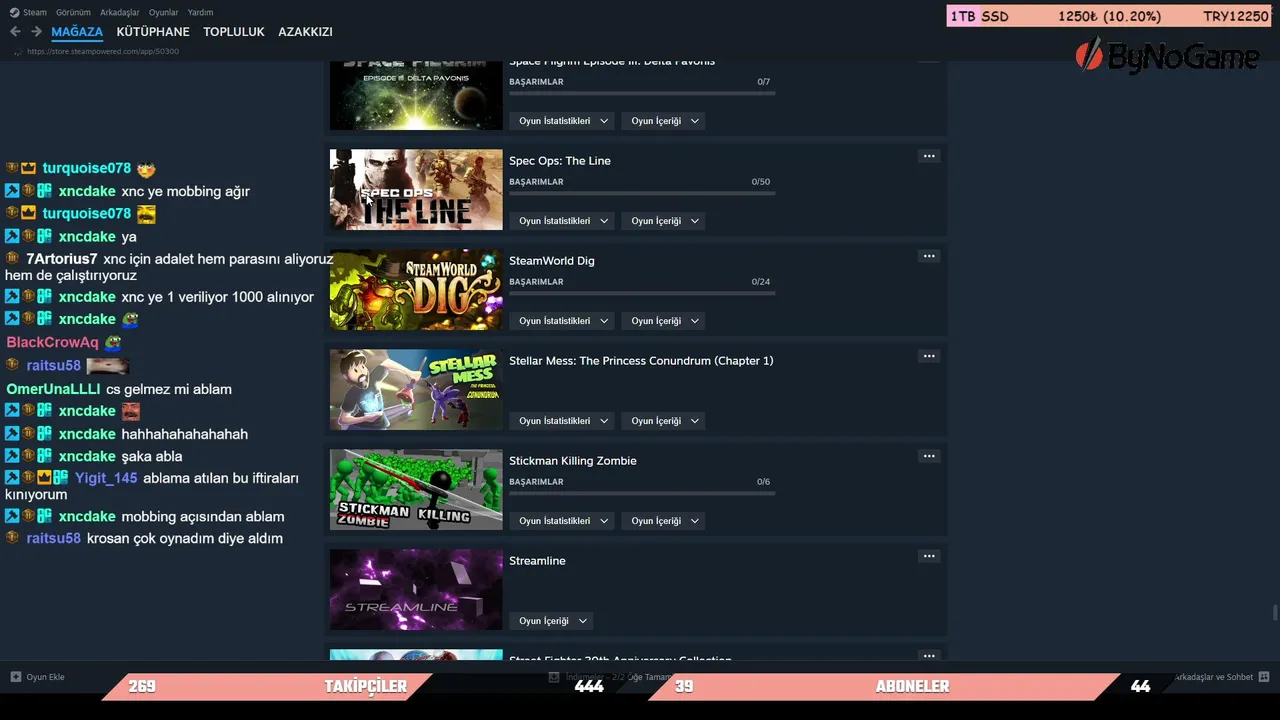The height and width of the screenshot is (720, 1280).
Task: Click the SteamWorld Dig cover image
Action: click(416, 290)
